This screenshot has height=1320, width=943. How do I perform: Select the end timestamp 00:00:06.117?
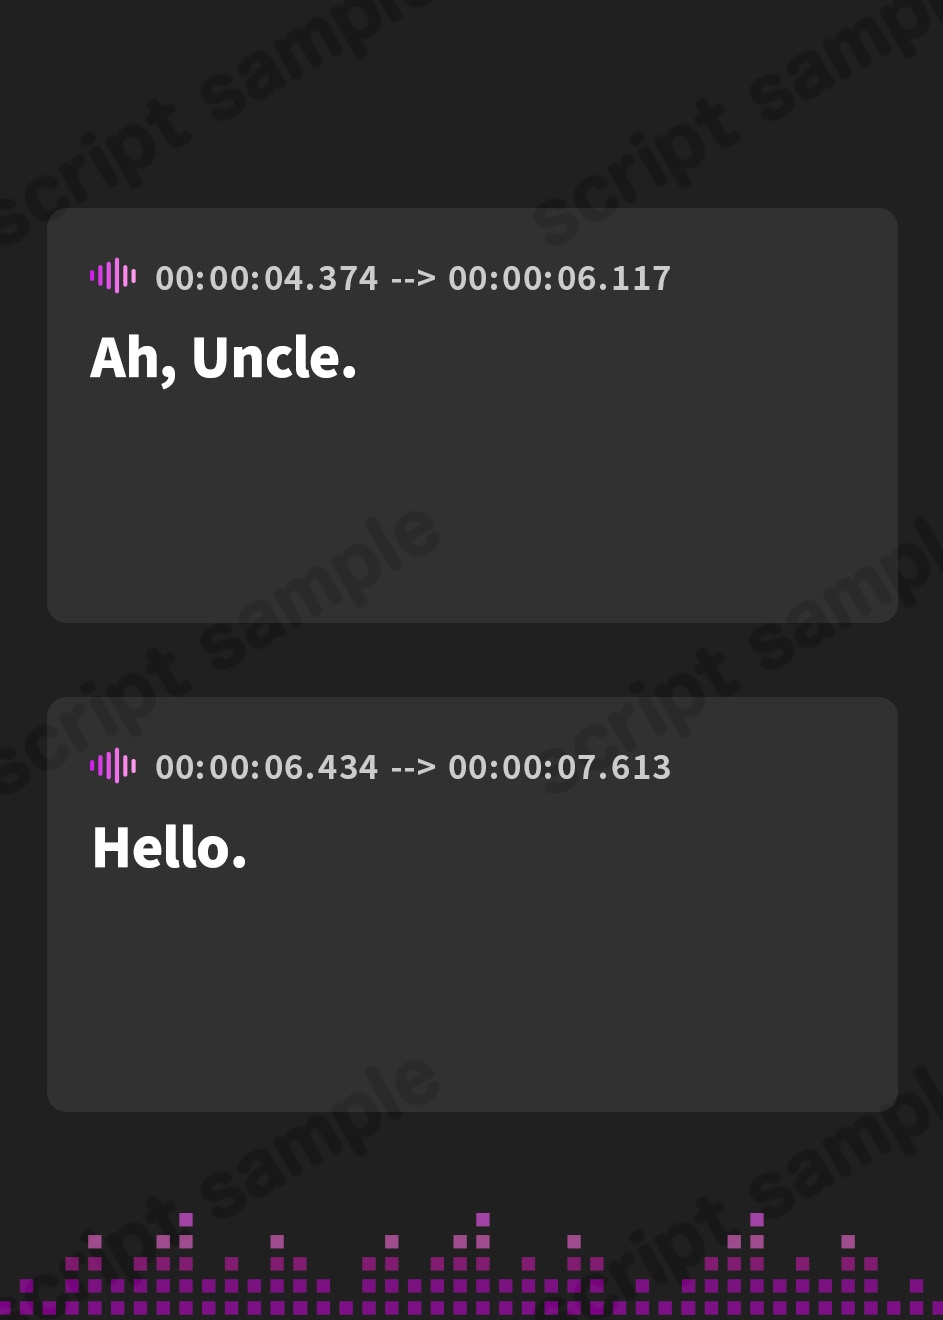pyautogui.click(x=559, y=278)
